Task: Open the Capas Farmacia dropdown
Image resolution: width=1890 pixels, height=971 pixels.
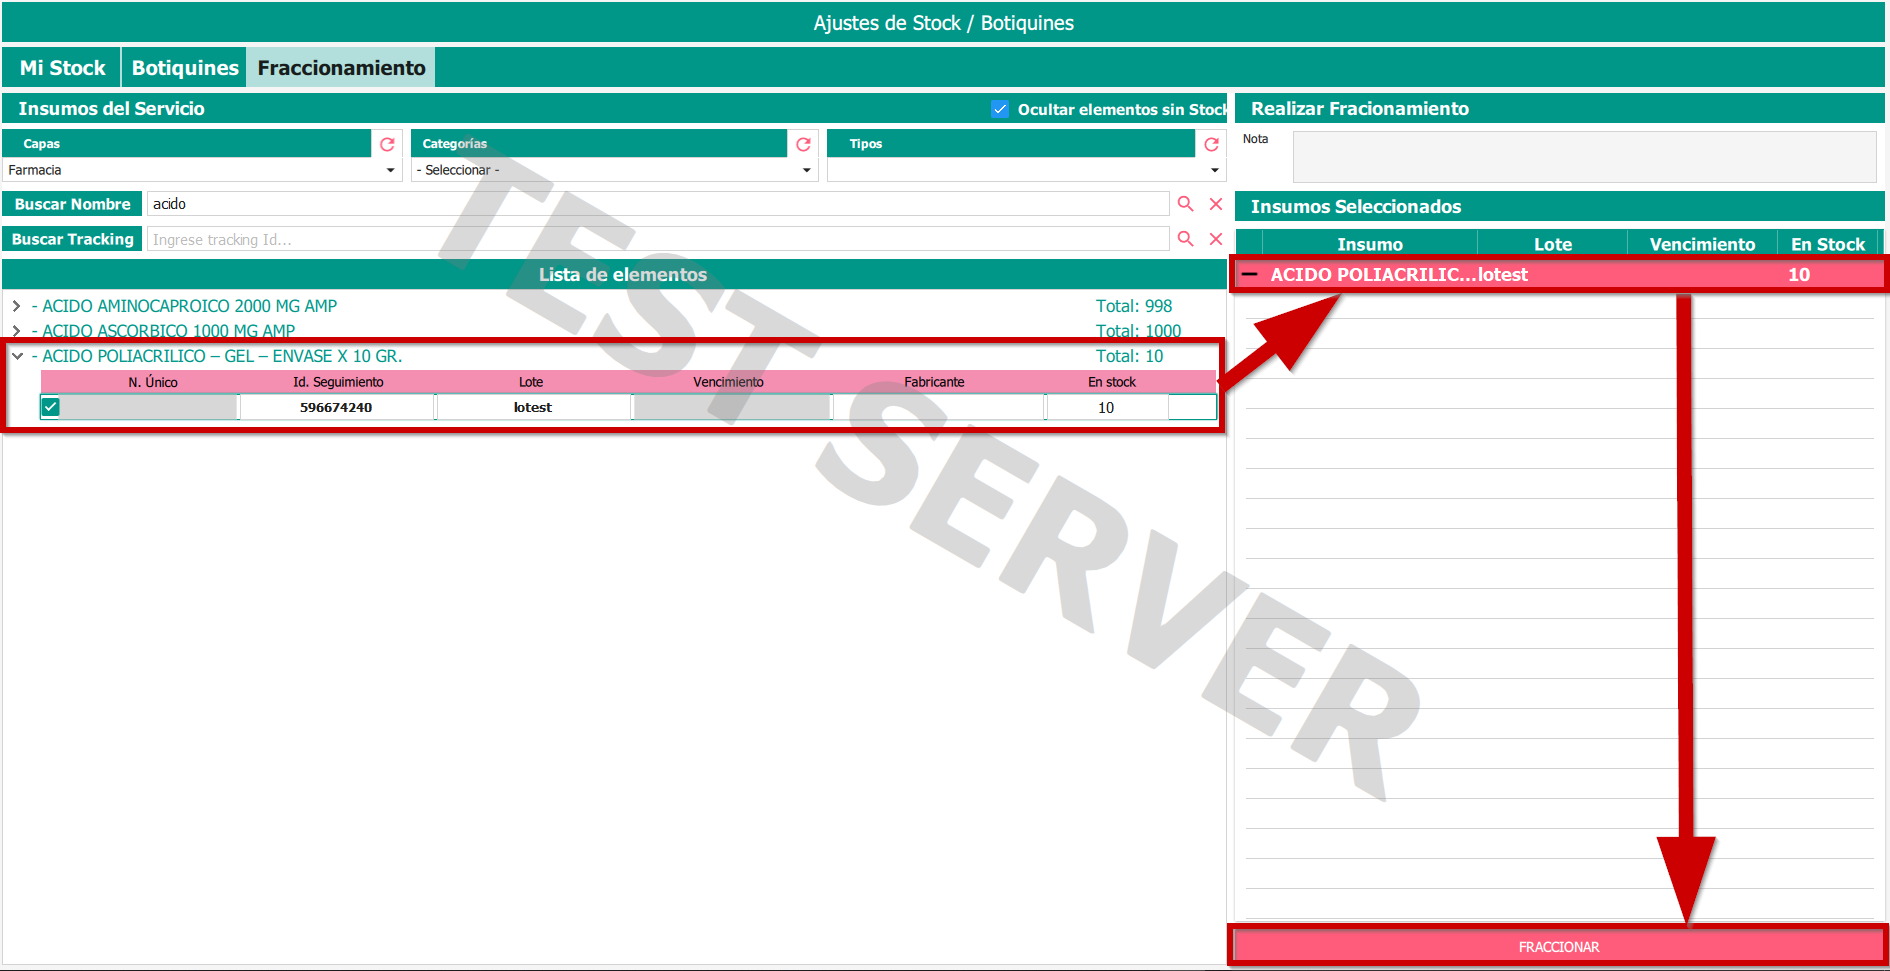Action: click(x=201, y=170)
